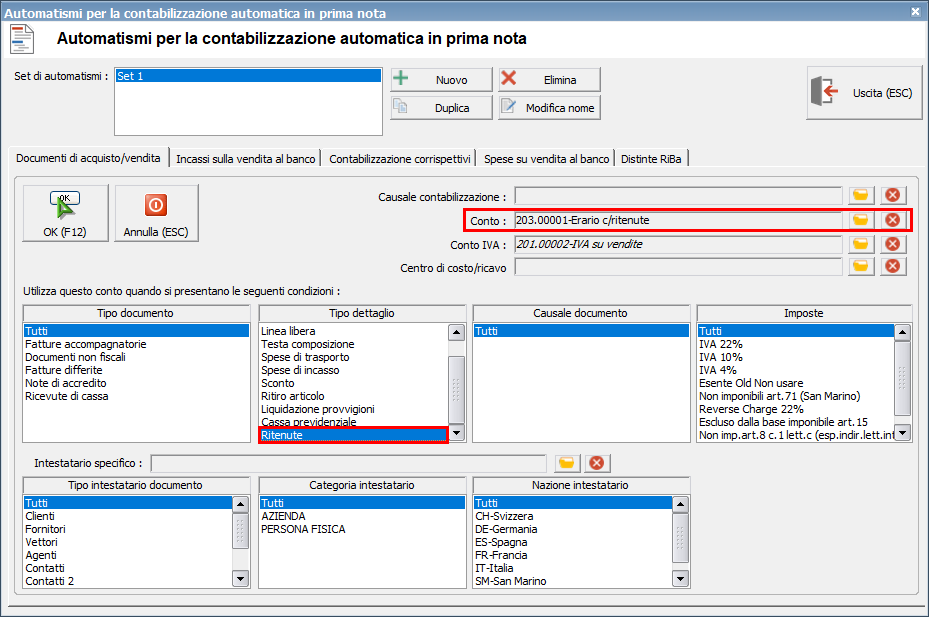Select Set 1 in automatismi list
Viewport: 929px width, 617px height.
pyautogui.click(x=248, y=76)
